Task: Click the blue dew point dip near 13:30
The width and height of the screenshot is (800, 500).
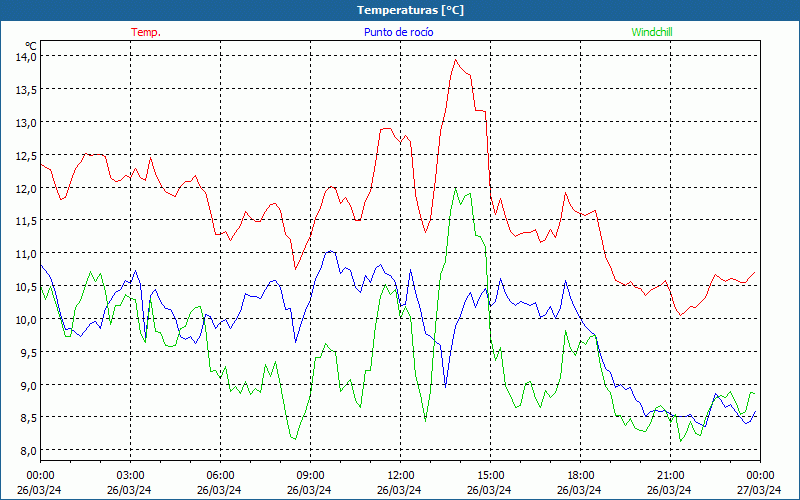Action: pyautogui.click(x=445, y=387)
